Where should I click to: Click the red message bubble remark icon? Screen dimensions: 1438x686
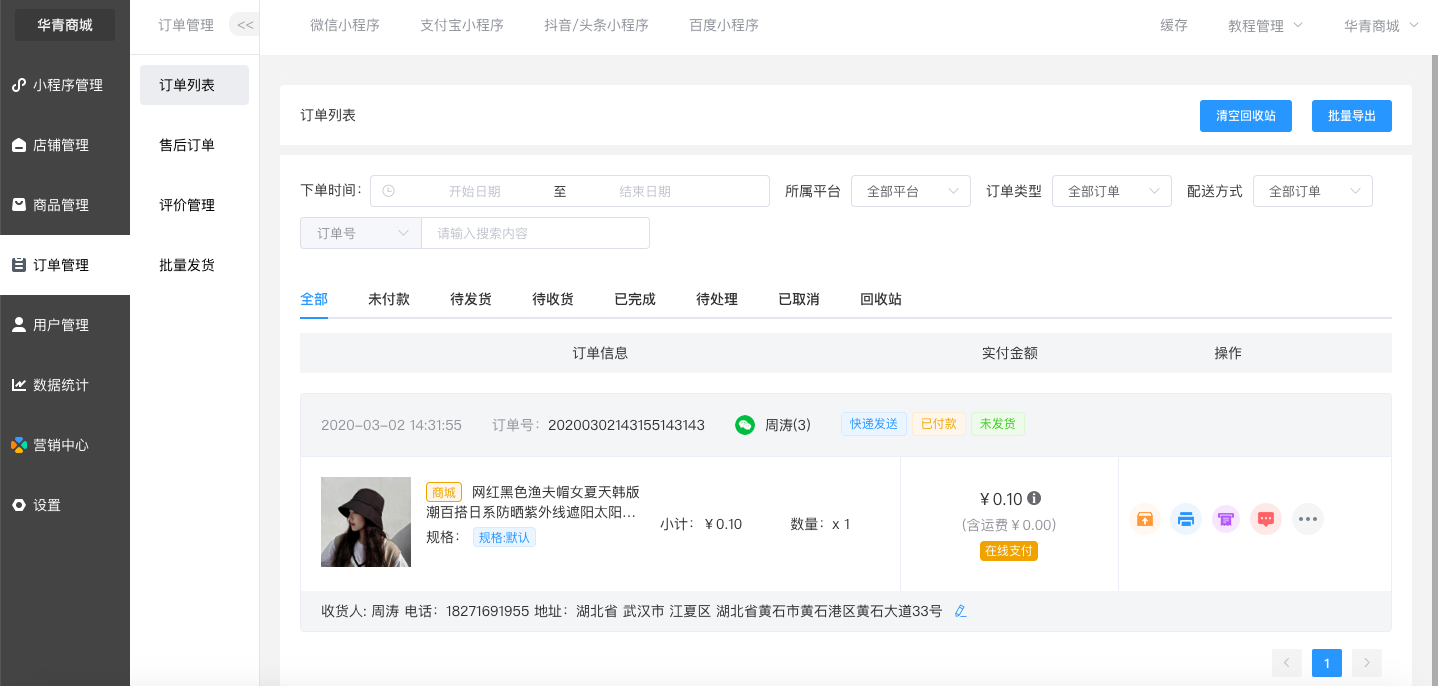[1266, 519]
